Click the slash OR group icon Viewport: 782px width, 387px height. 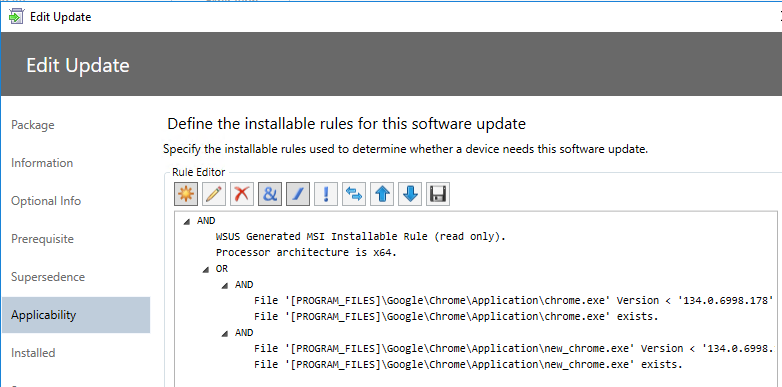(x=298, y=193)
